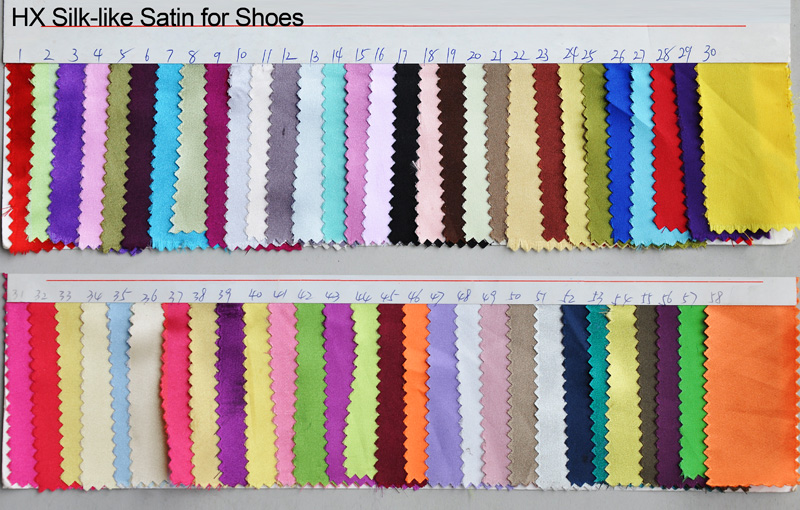Select the narrow orange swatch number 46
Image resolution: width=800 pixels, height=510 pixels.
[416, 393]
